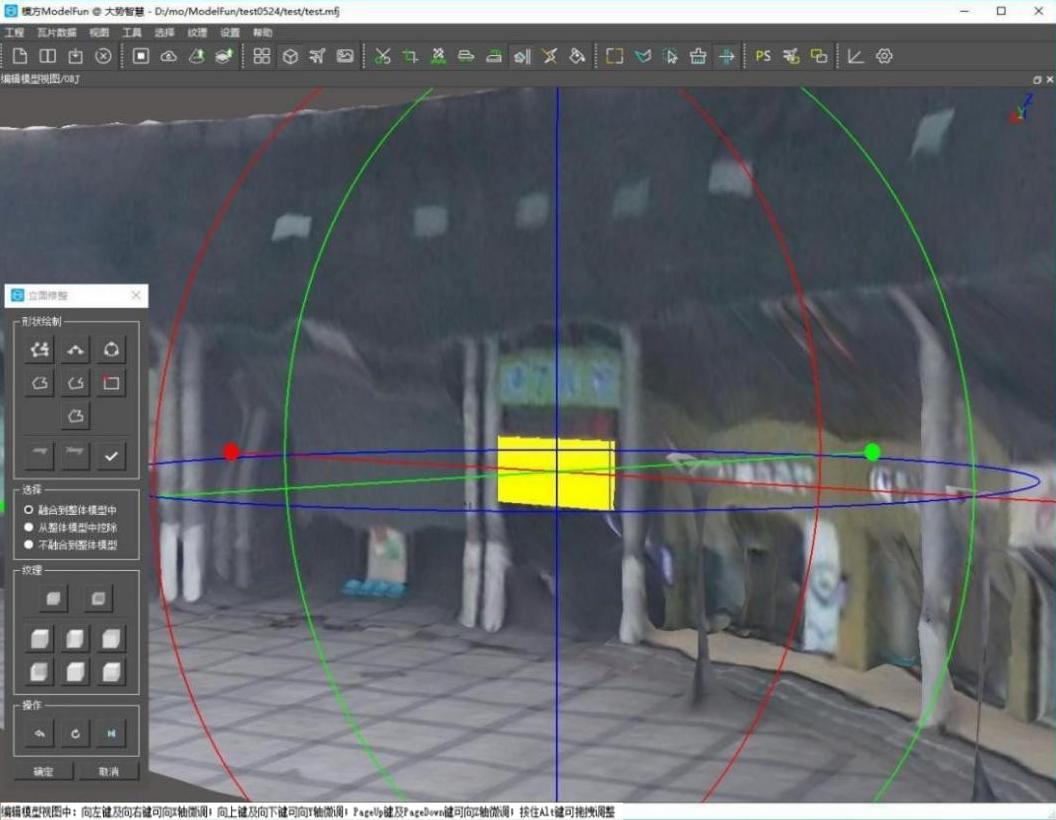Click the yellow selected facade rectangle
The height and width of the screenshot is (820, 1056).
556,473
